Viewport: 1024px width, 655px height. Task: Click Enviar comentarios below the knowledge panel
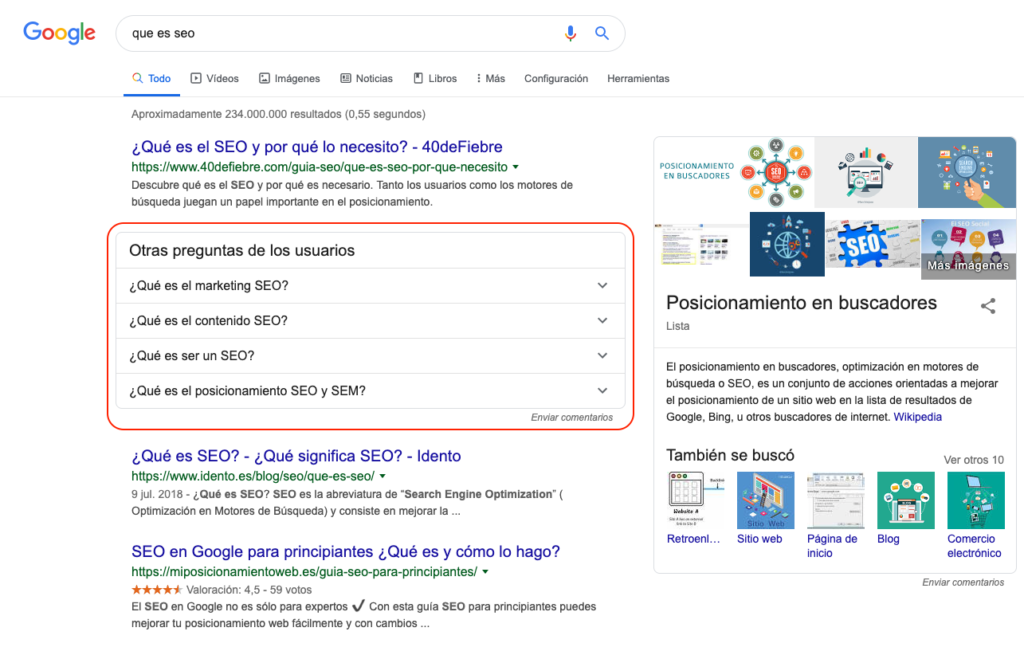(x=963, y=583)
